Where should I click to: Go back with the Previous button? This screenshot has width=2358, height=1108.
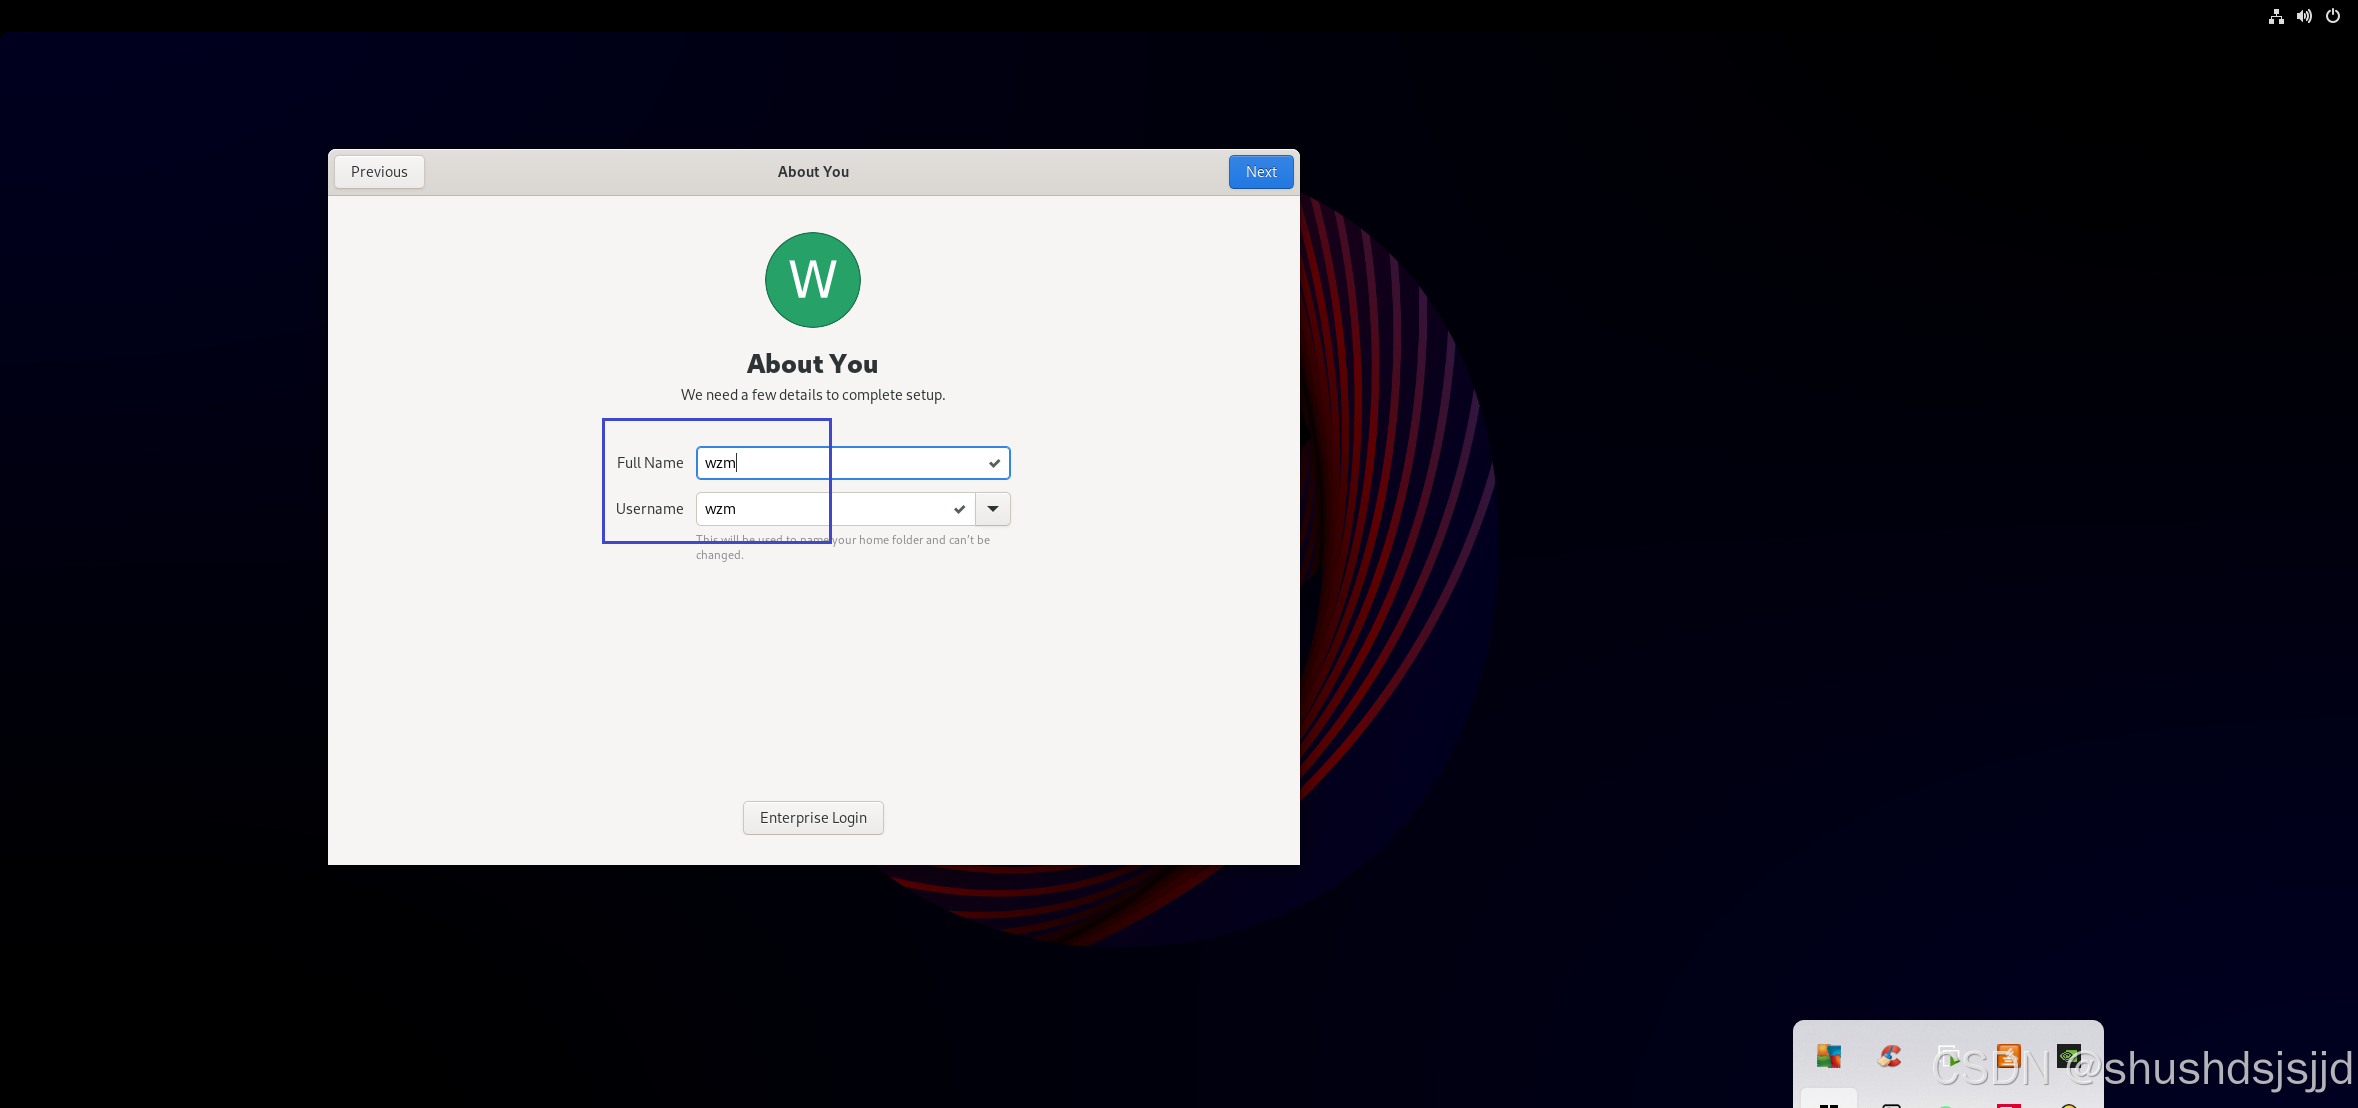pyautogui.click(x=379, y=172)
